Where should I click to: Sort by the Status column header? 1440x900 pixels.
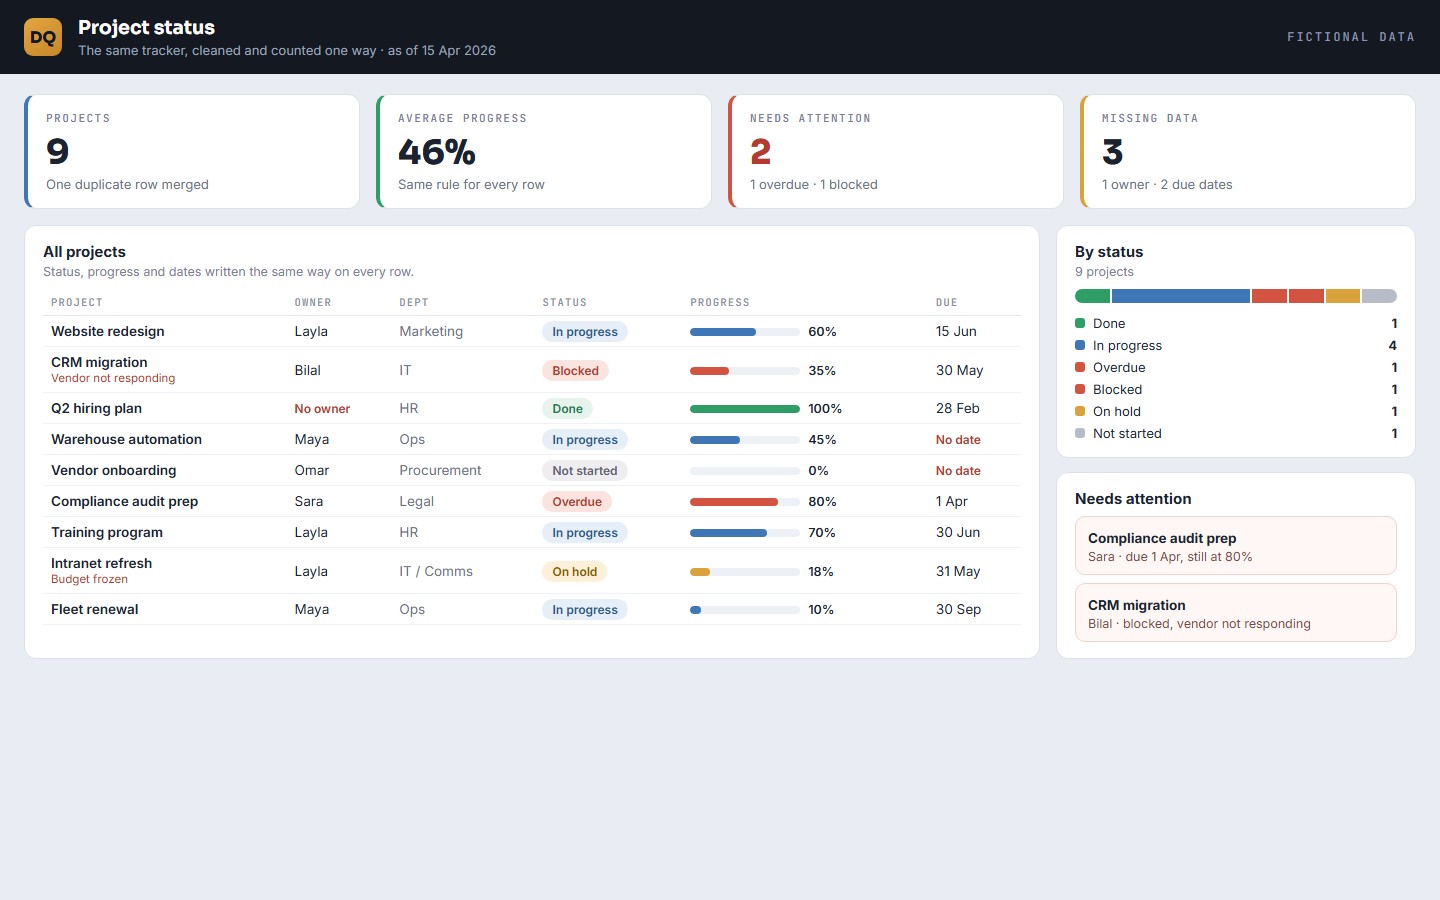565,302
